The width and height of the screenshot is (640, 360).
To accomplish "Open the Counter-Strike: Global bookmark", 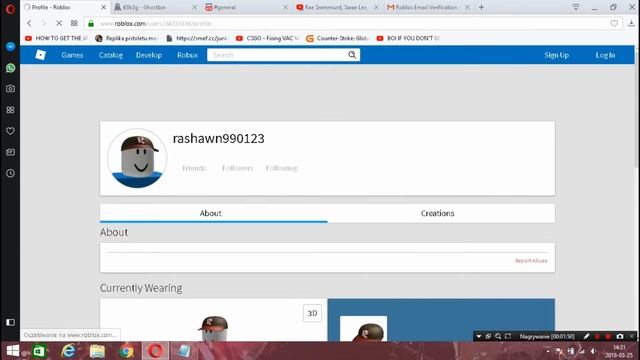I will tap(338, 38).
